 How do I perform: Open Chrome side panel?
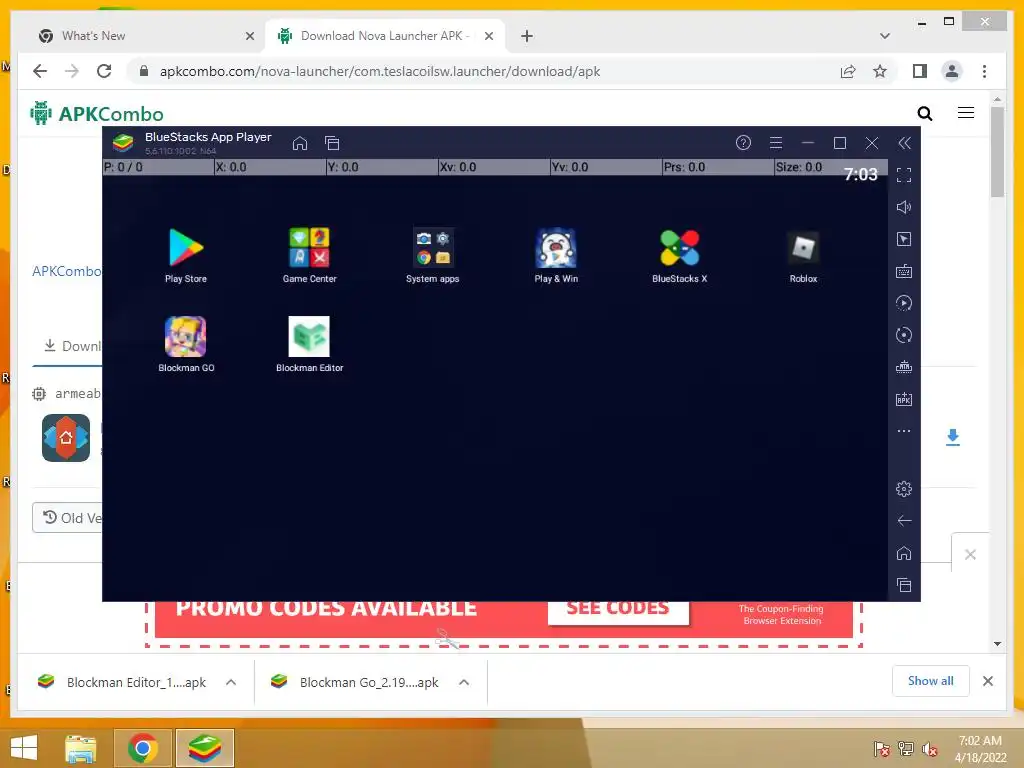tap(920, 71)
